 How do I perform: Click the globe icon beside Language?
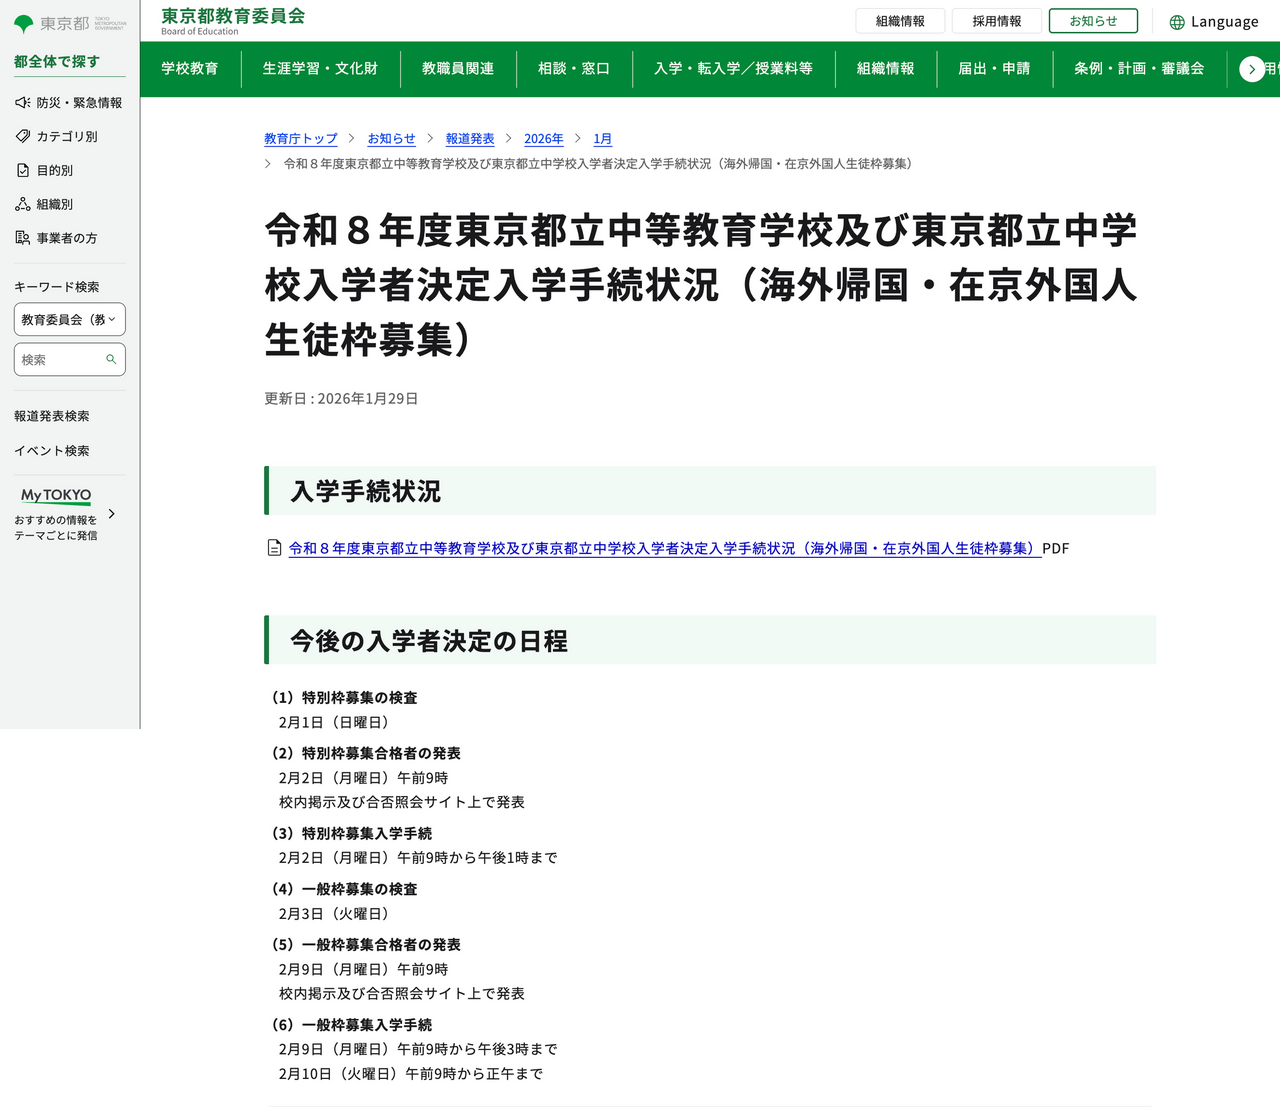click(1177, 22)
